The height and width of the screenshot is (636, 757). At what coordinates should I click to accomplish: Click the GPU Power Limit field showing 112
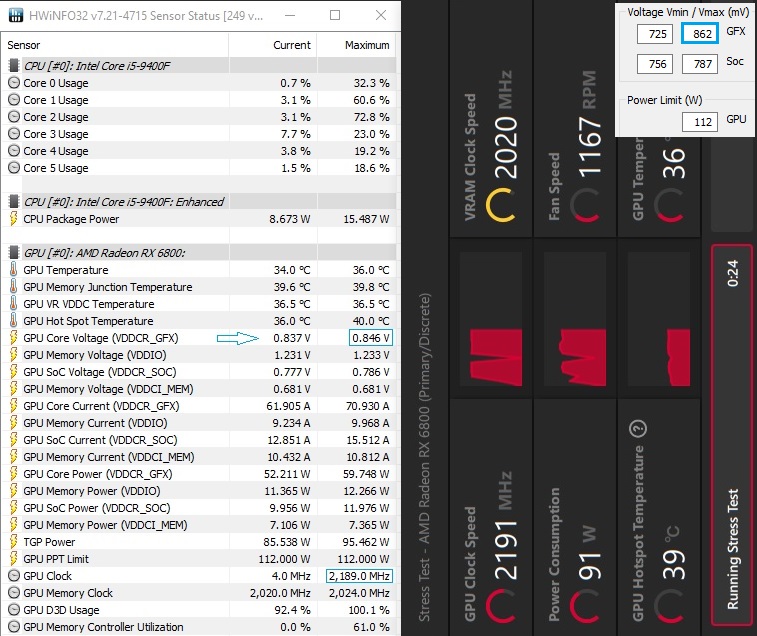click(700, 122)
